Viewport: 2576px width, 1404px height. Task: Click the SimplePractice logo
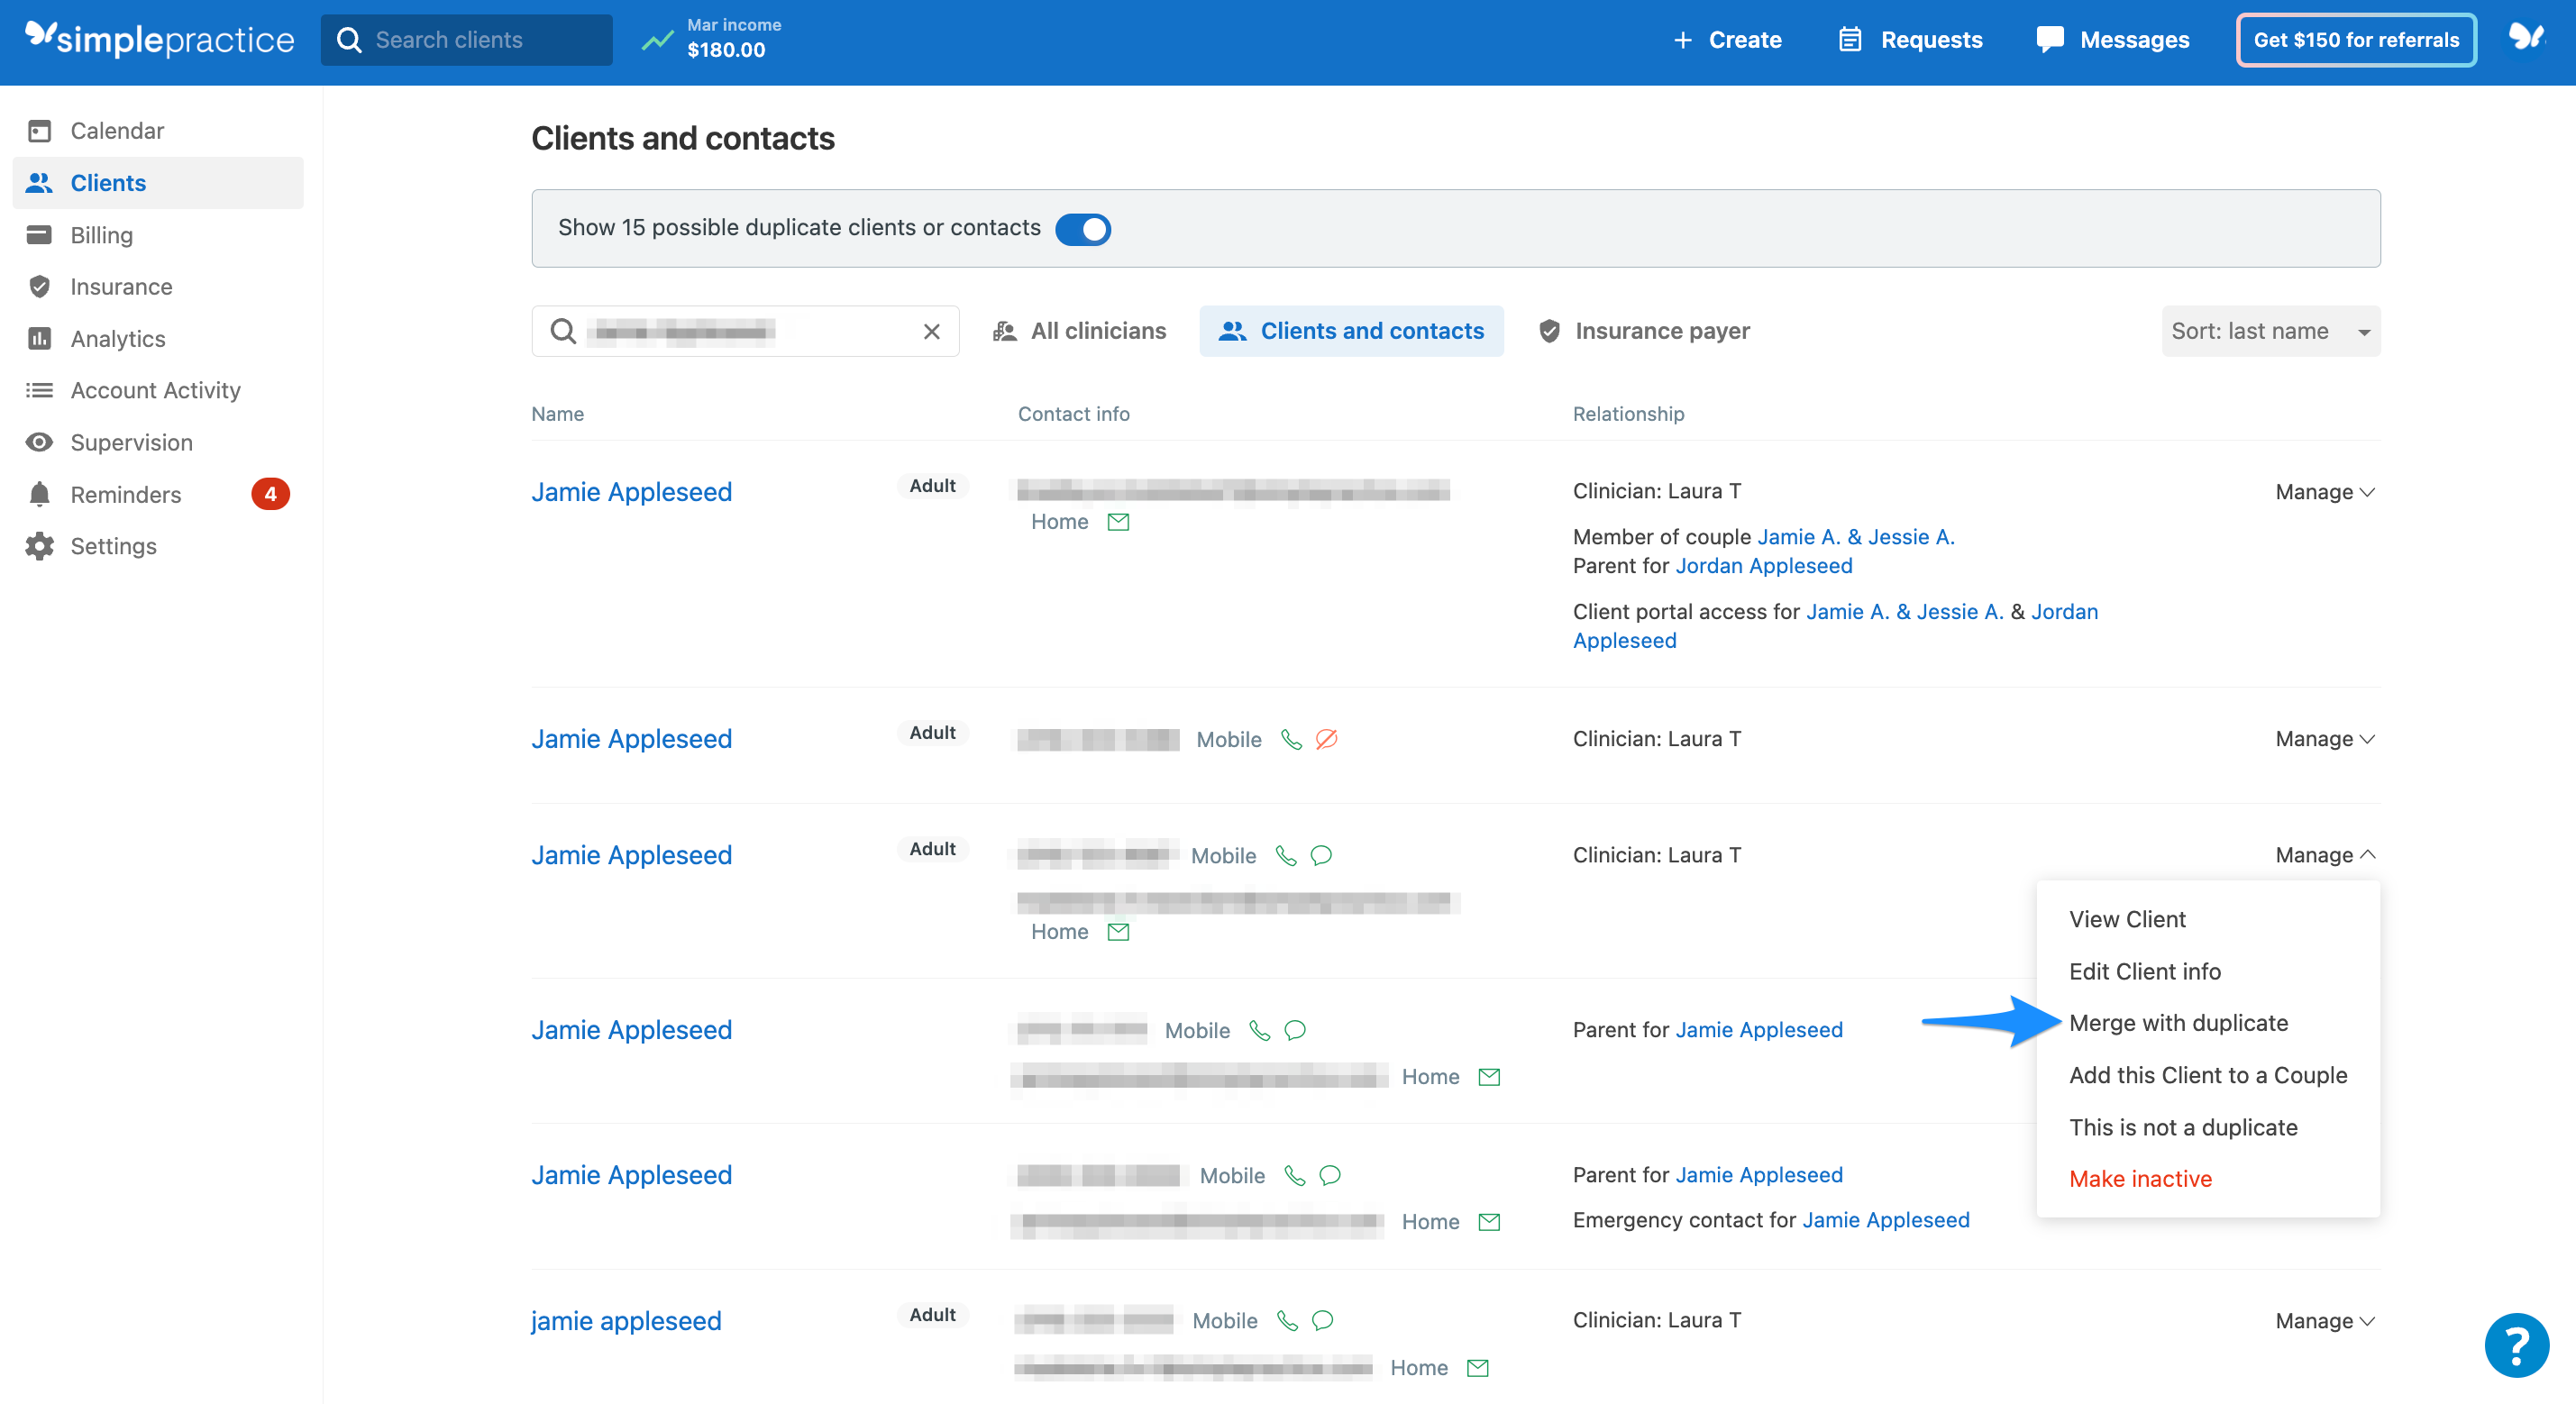[x=160, y=39]
